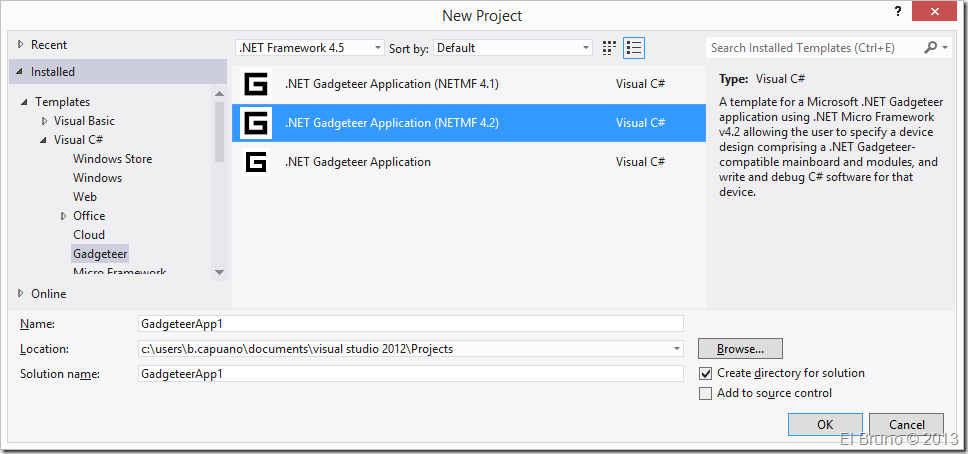968x454 pixels.
Task: Open the .NET Framework 4.5 version dropdown
Action: (309, 48)
